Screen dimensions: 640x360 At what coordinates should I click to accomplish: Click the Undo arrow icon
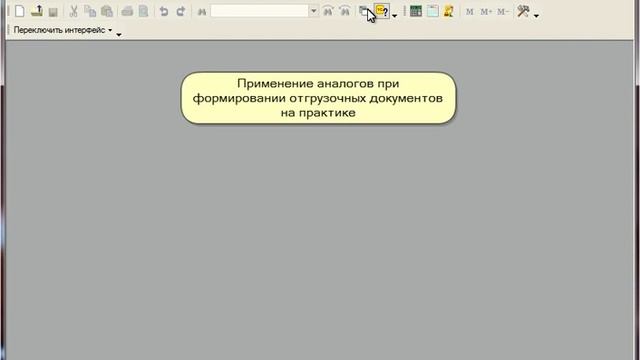pyautogui.click(x=164, y=11)
